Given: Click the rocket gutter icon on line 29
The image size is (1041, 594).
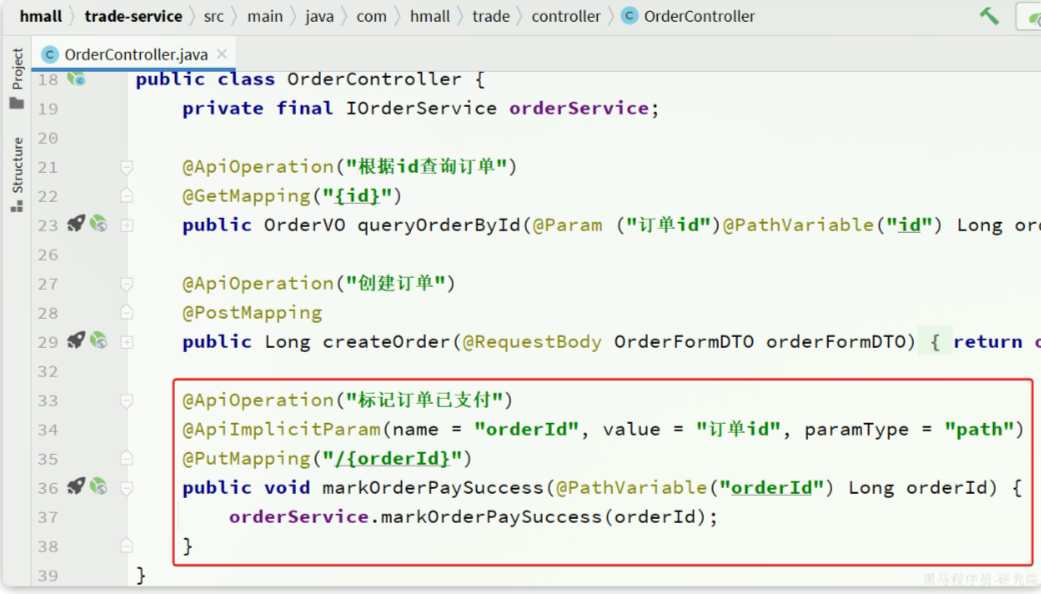Looking at the screenshot, I should 76,341.
